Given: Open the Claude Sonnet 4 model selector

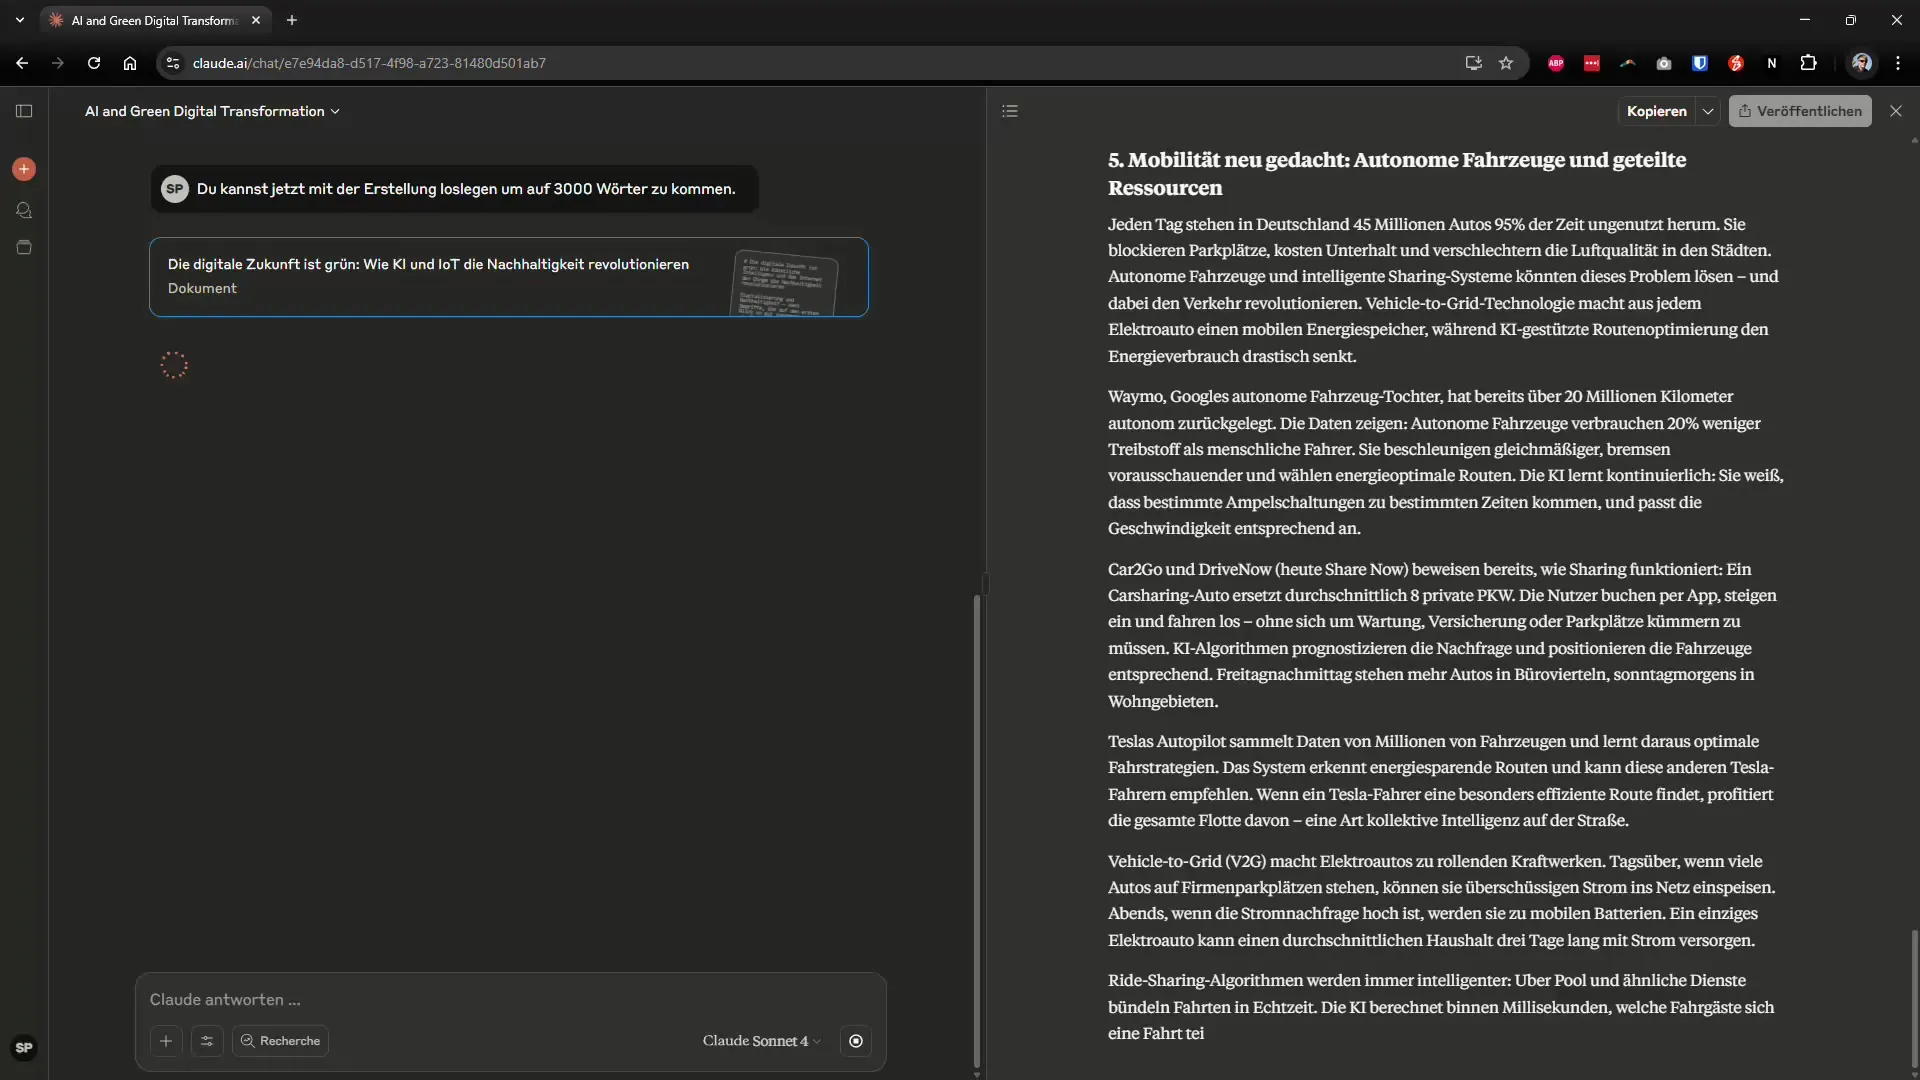Looking at the screenshot, I should tap(761, 1041).
